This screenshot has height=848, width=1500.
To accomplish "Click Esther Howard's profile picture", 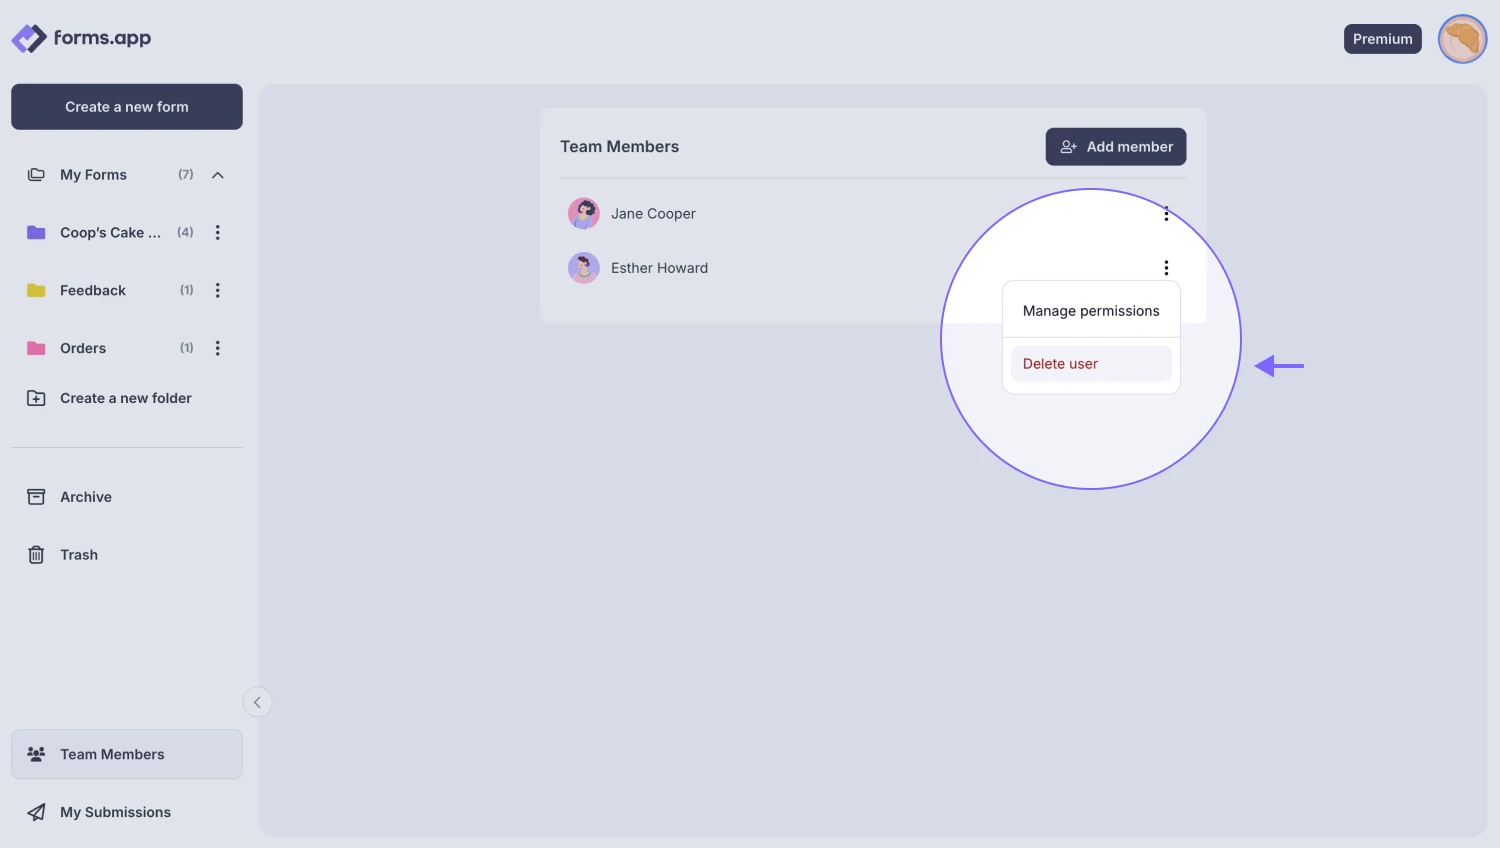I will point(584,267).
